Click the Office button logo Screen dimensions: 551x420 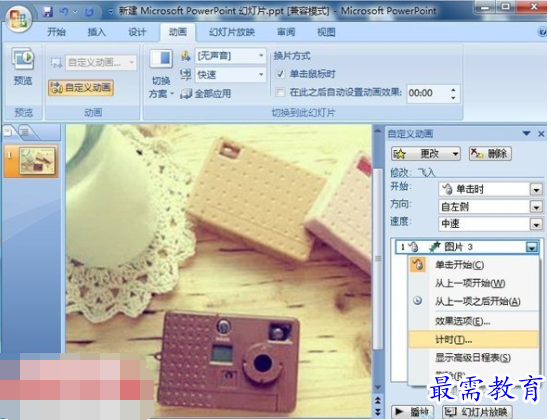tap(19, 19)
